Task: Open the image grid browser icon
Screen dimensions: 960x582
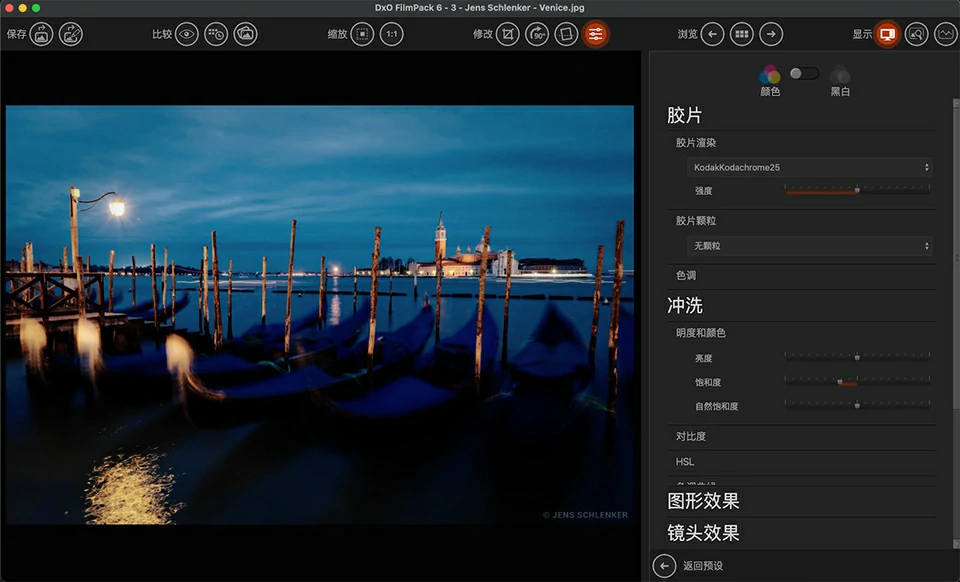Action: pos(741,34)
